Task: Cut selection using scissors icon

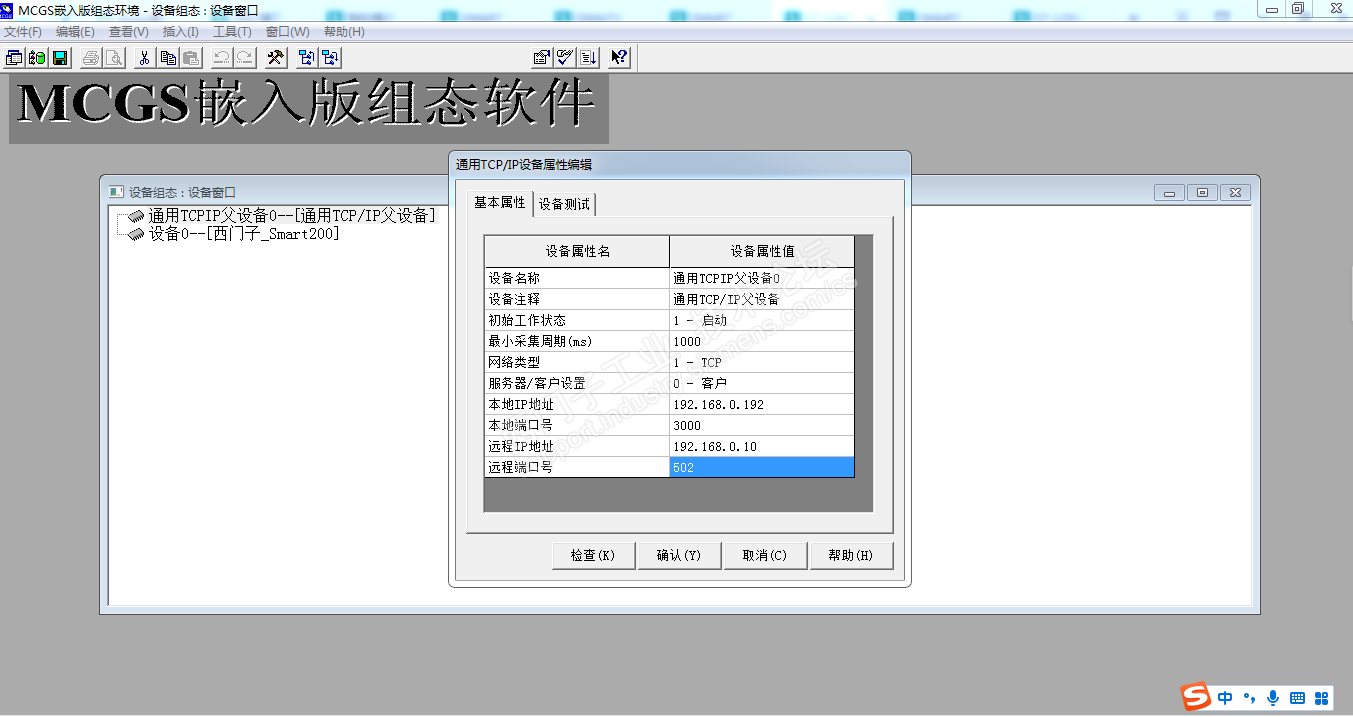Action: pyautogui.click(x=145, y=58)
